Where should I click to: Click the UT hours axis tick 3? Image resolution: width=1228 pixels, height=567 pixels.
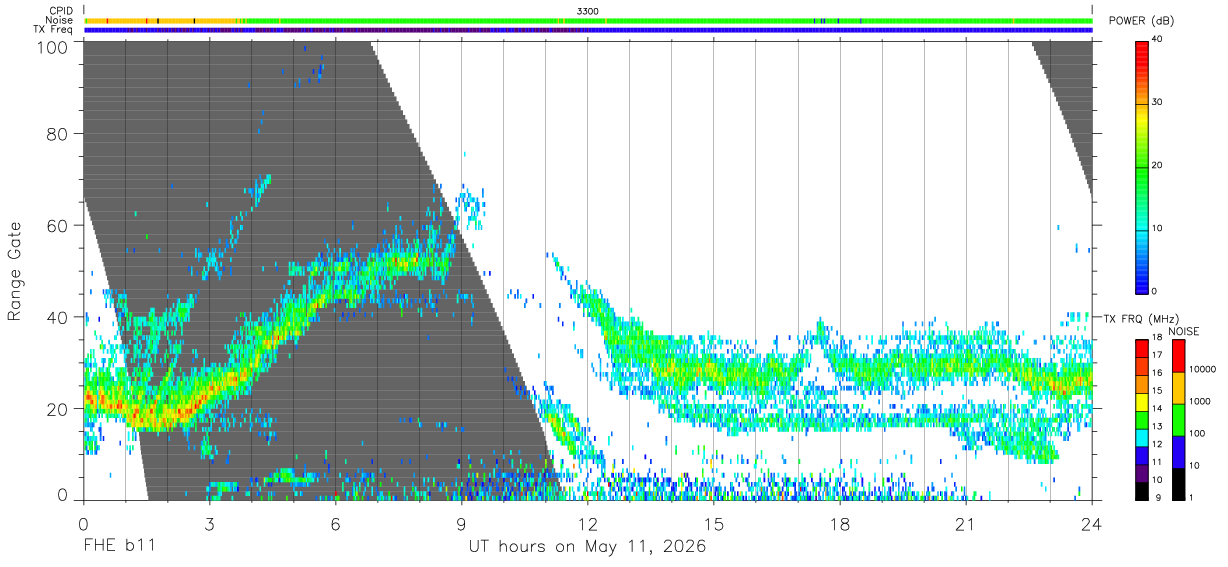coord(210,524)
